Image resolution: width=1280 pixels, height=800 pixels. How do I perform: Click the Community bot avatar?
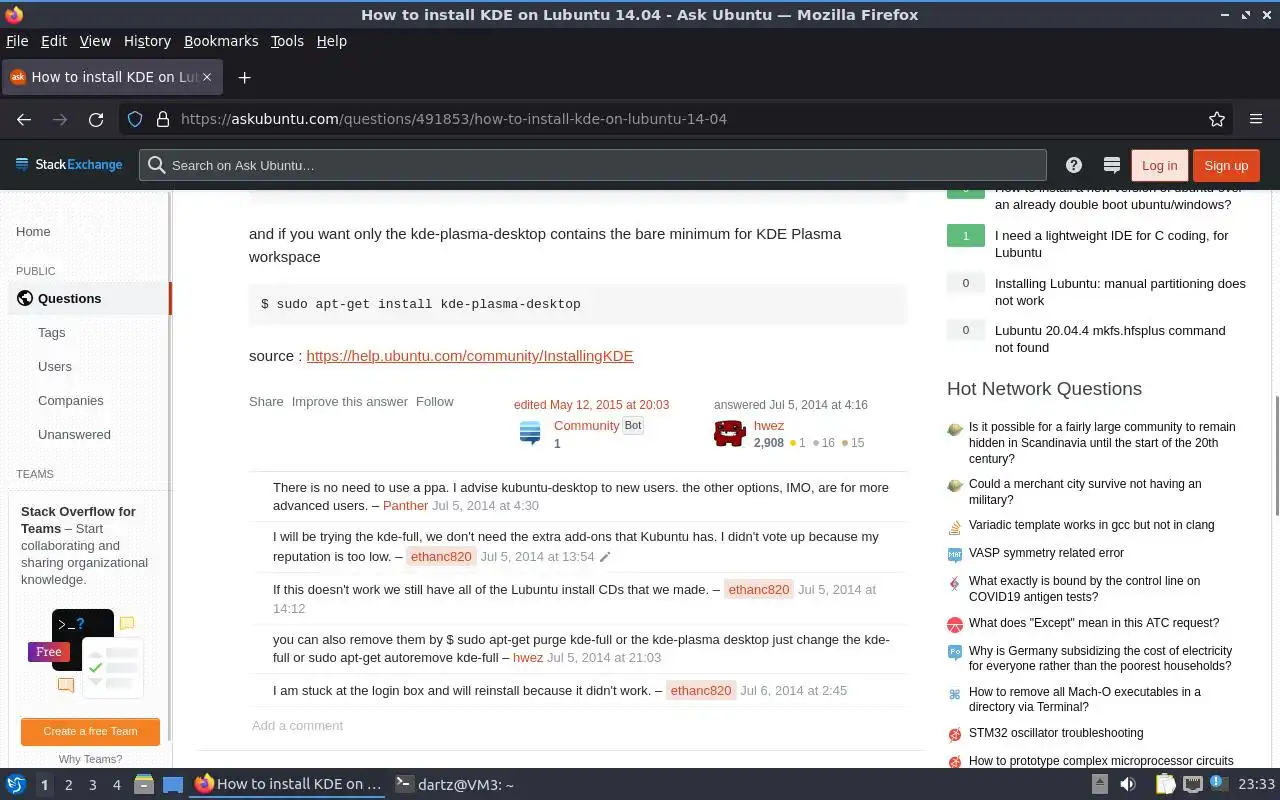530,433
